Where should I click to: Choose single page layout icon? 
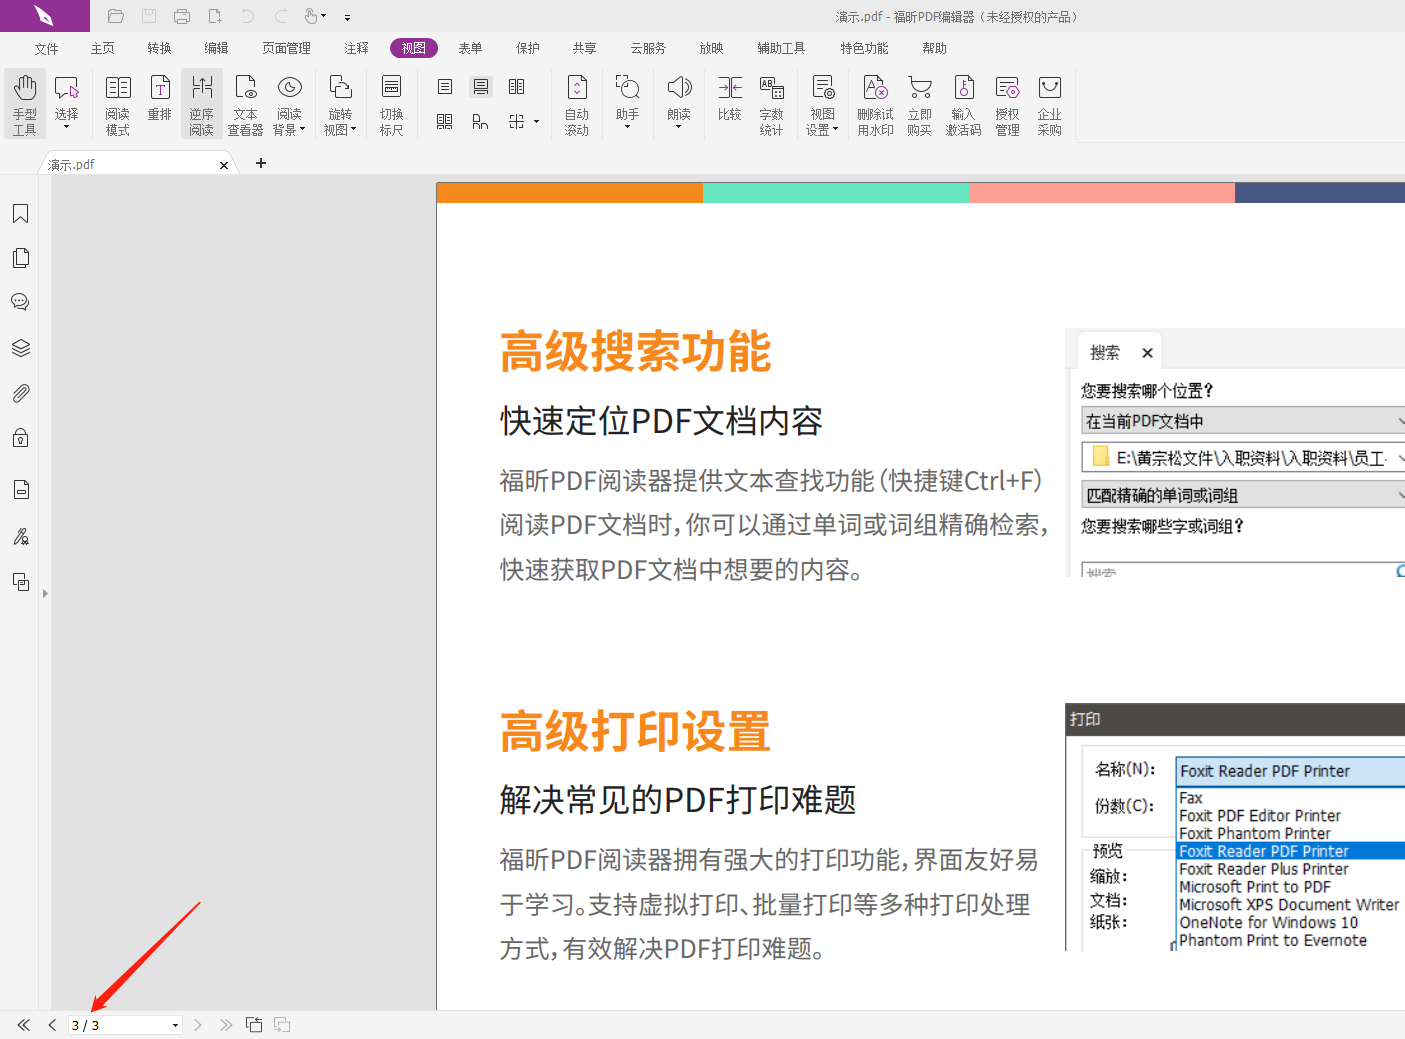pyautogui.click(x=445, y=87)
